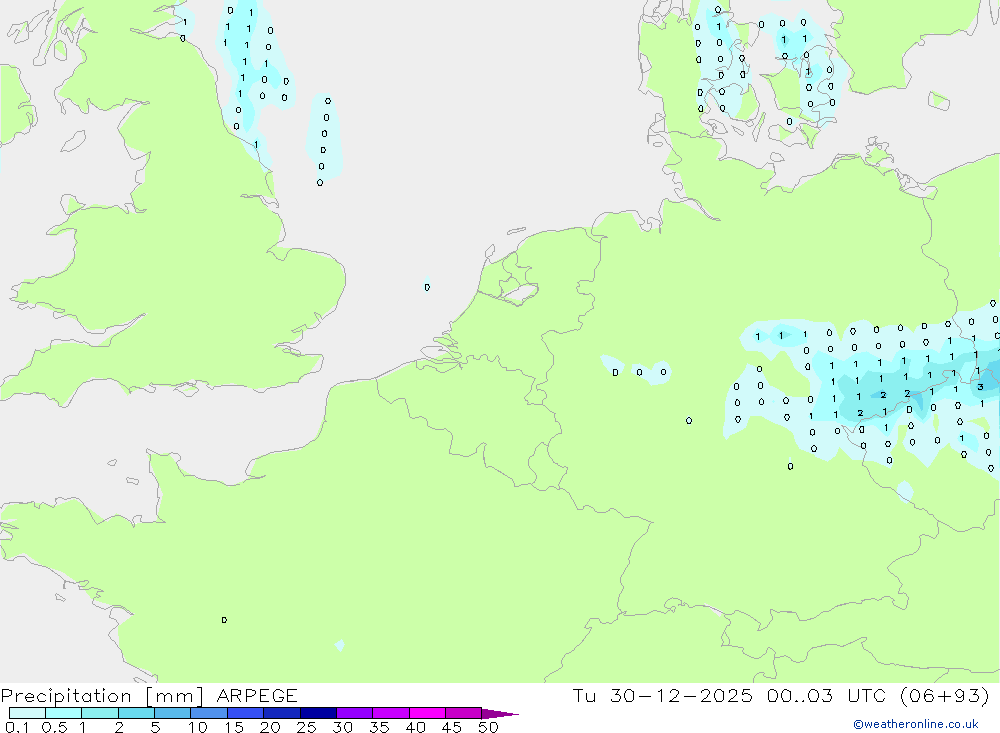
Task: Select the 1–2 mm legend color swatch
Action: click(x=100, y=713)
